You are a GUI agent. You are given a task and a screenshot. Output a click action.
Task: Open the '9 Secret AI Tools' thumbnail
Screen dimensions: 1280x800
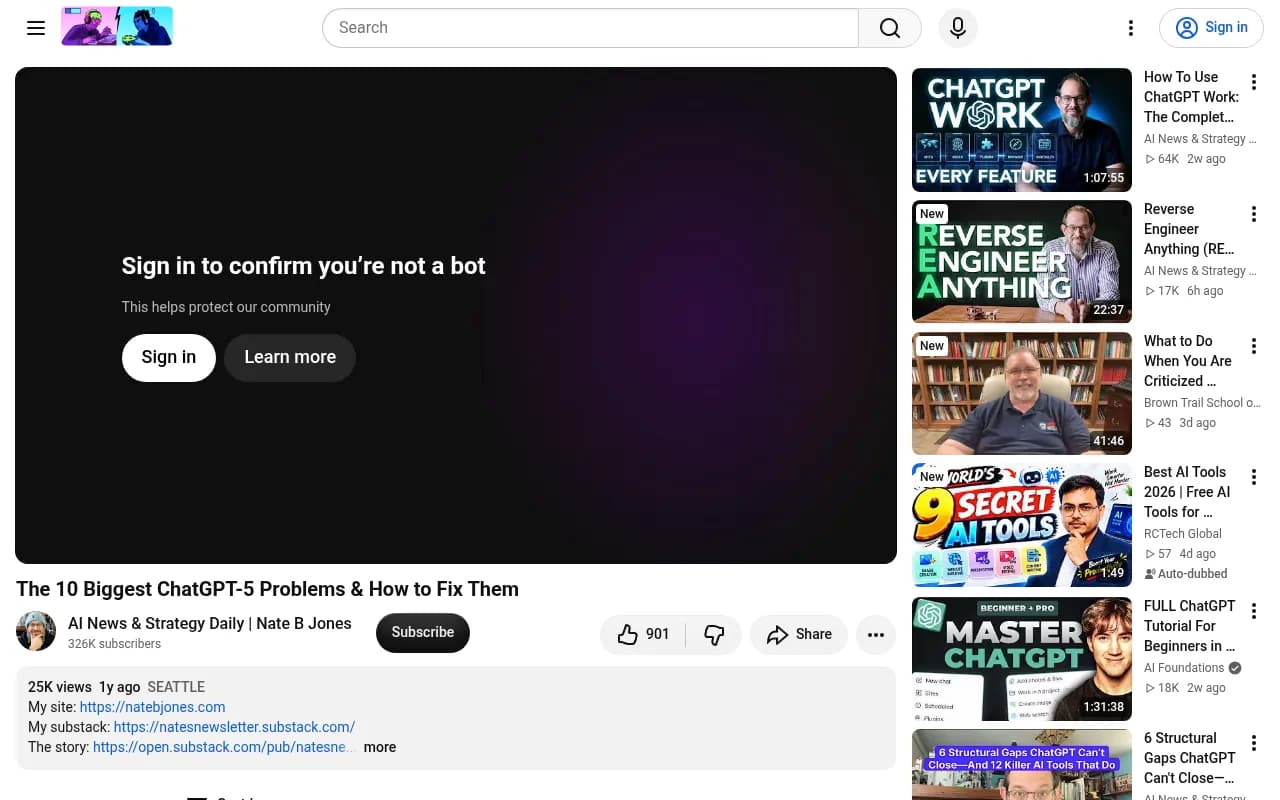[1022, 525]
